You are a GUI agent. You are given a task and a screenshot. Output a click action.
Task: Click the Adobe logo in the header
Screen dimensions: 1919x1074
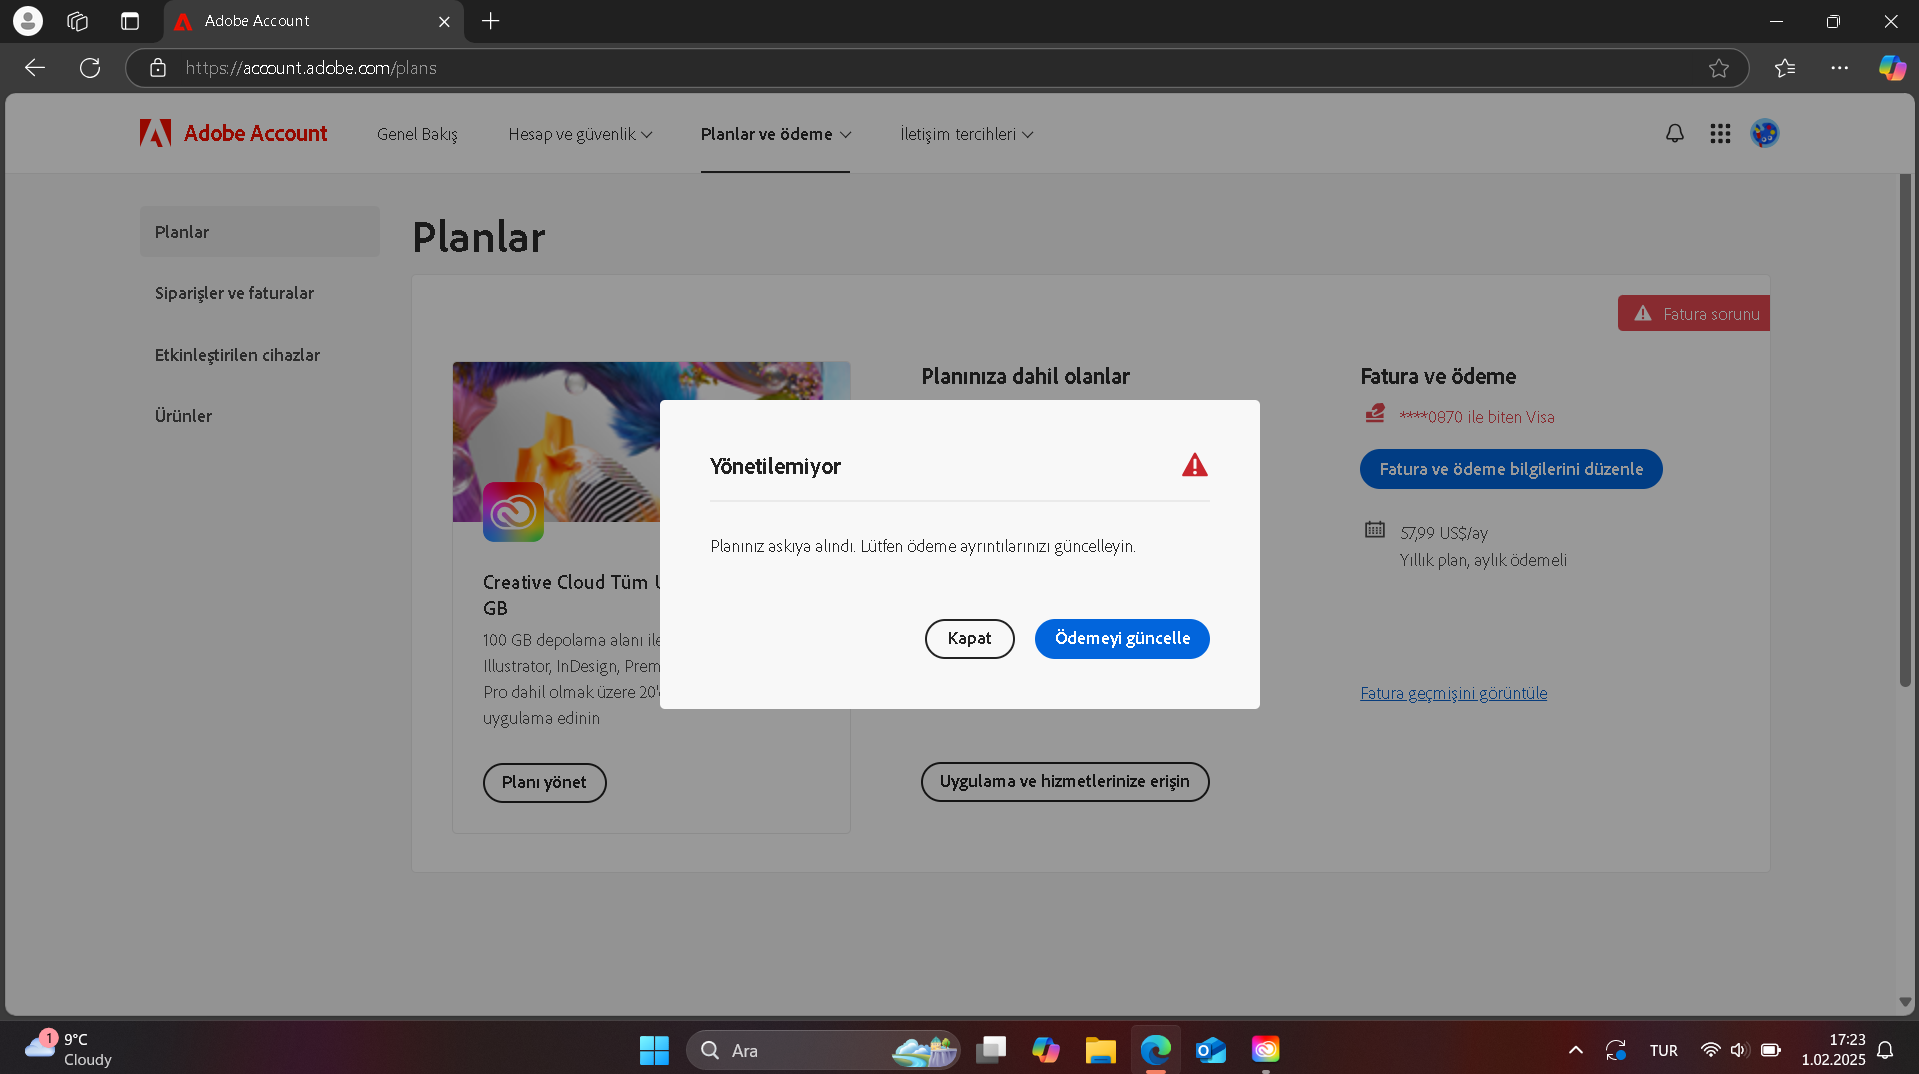point(155,133)
